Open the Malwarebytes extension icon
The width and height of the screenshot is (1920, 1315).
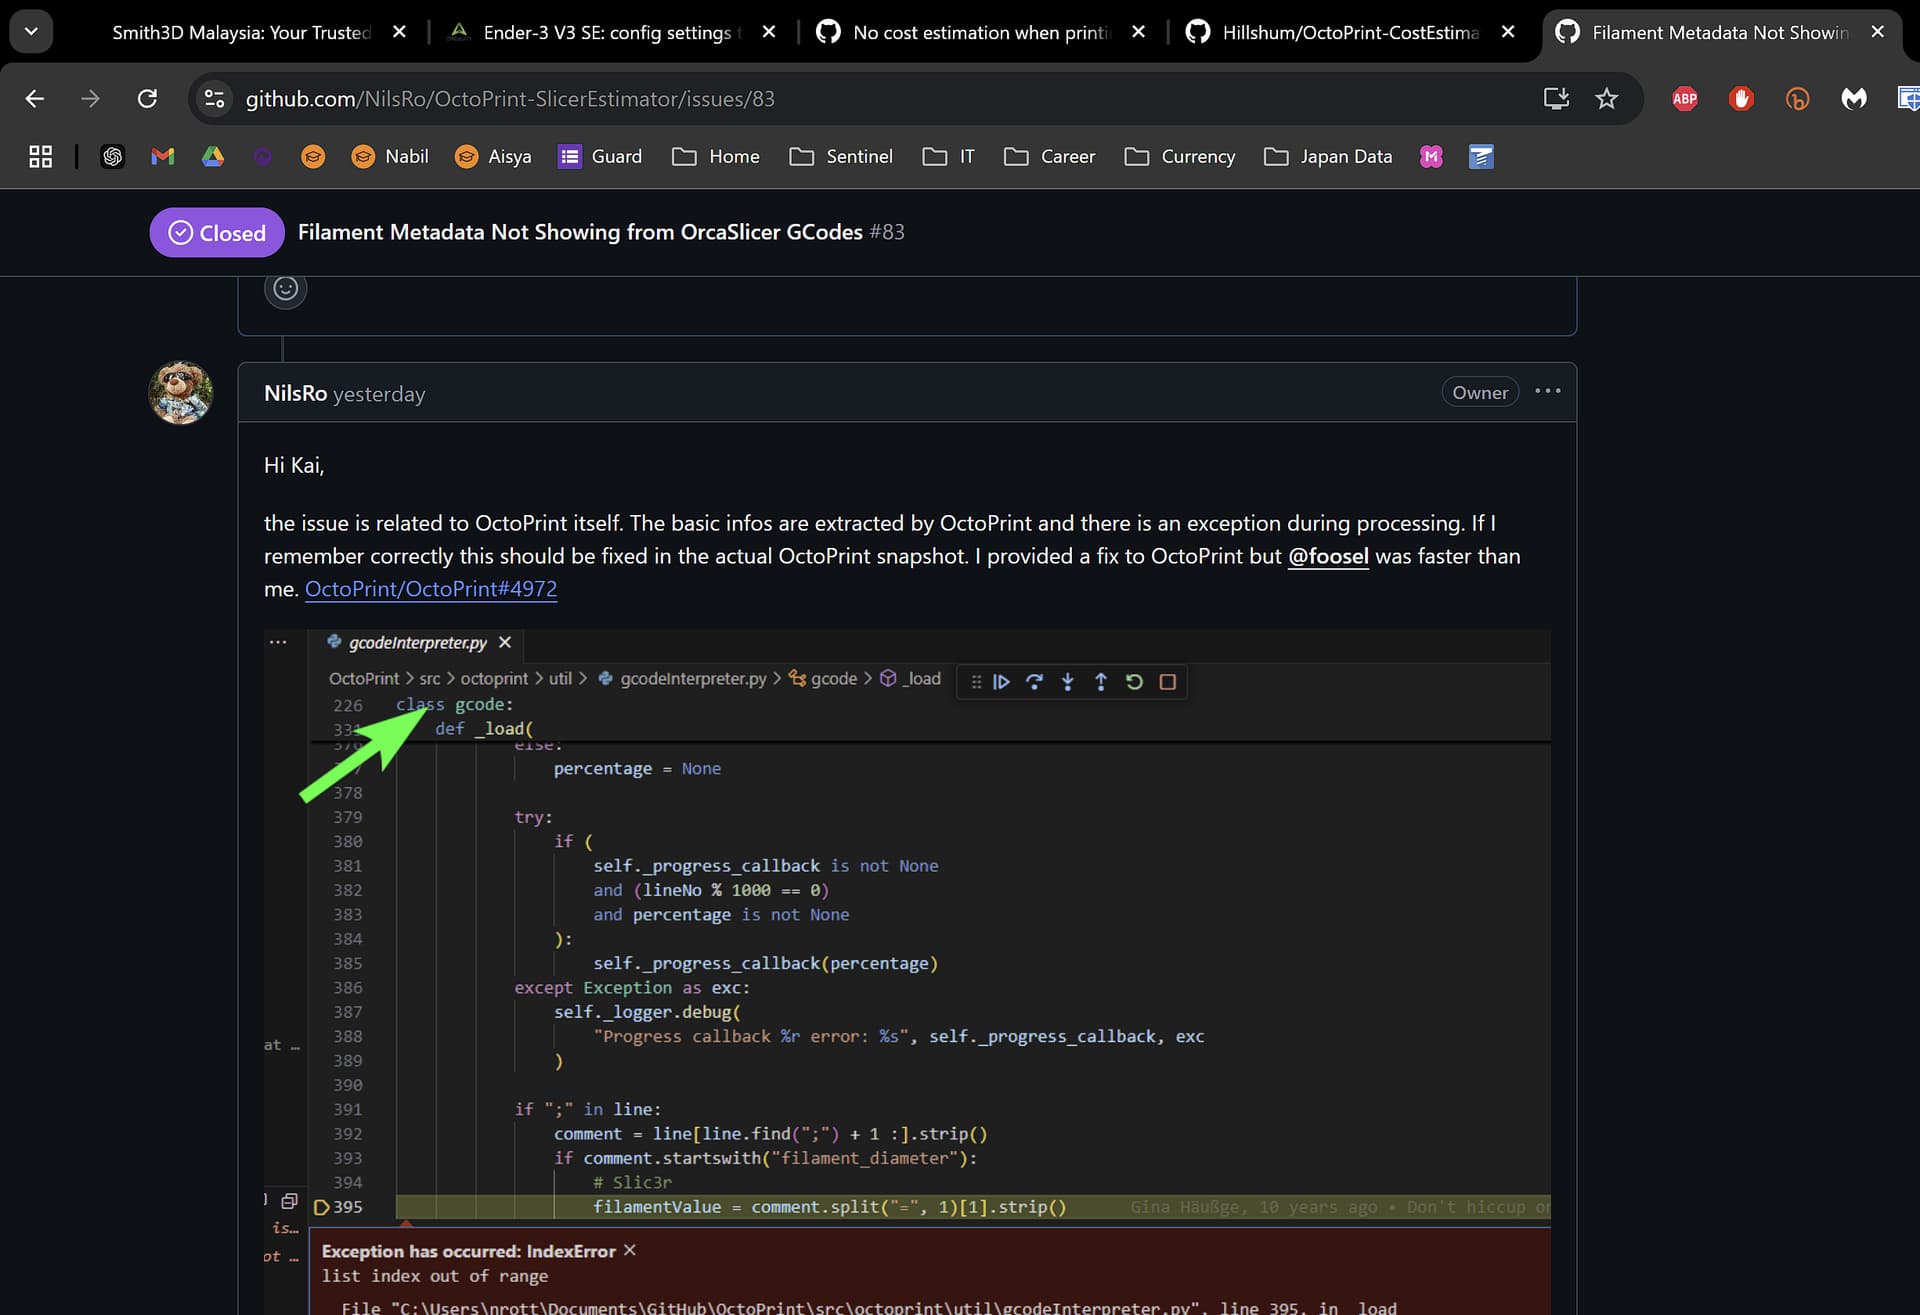point(1854,99)
